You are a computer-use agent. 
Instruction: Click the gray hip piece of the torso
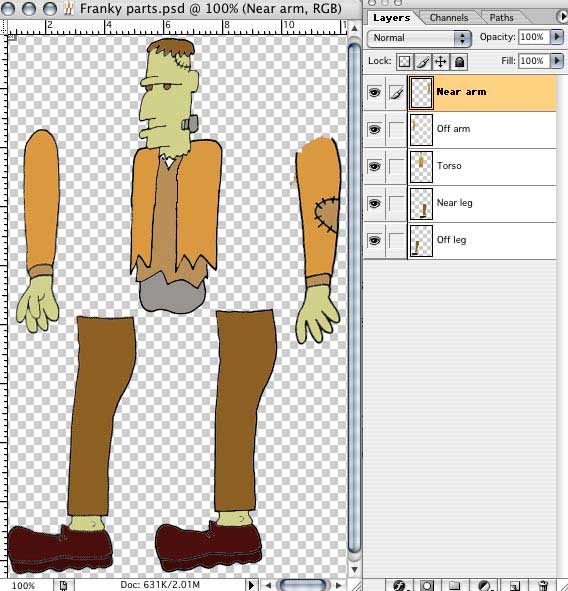point(172,295)
